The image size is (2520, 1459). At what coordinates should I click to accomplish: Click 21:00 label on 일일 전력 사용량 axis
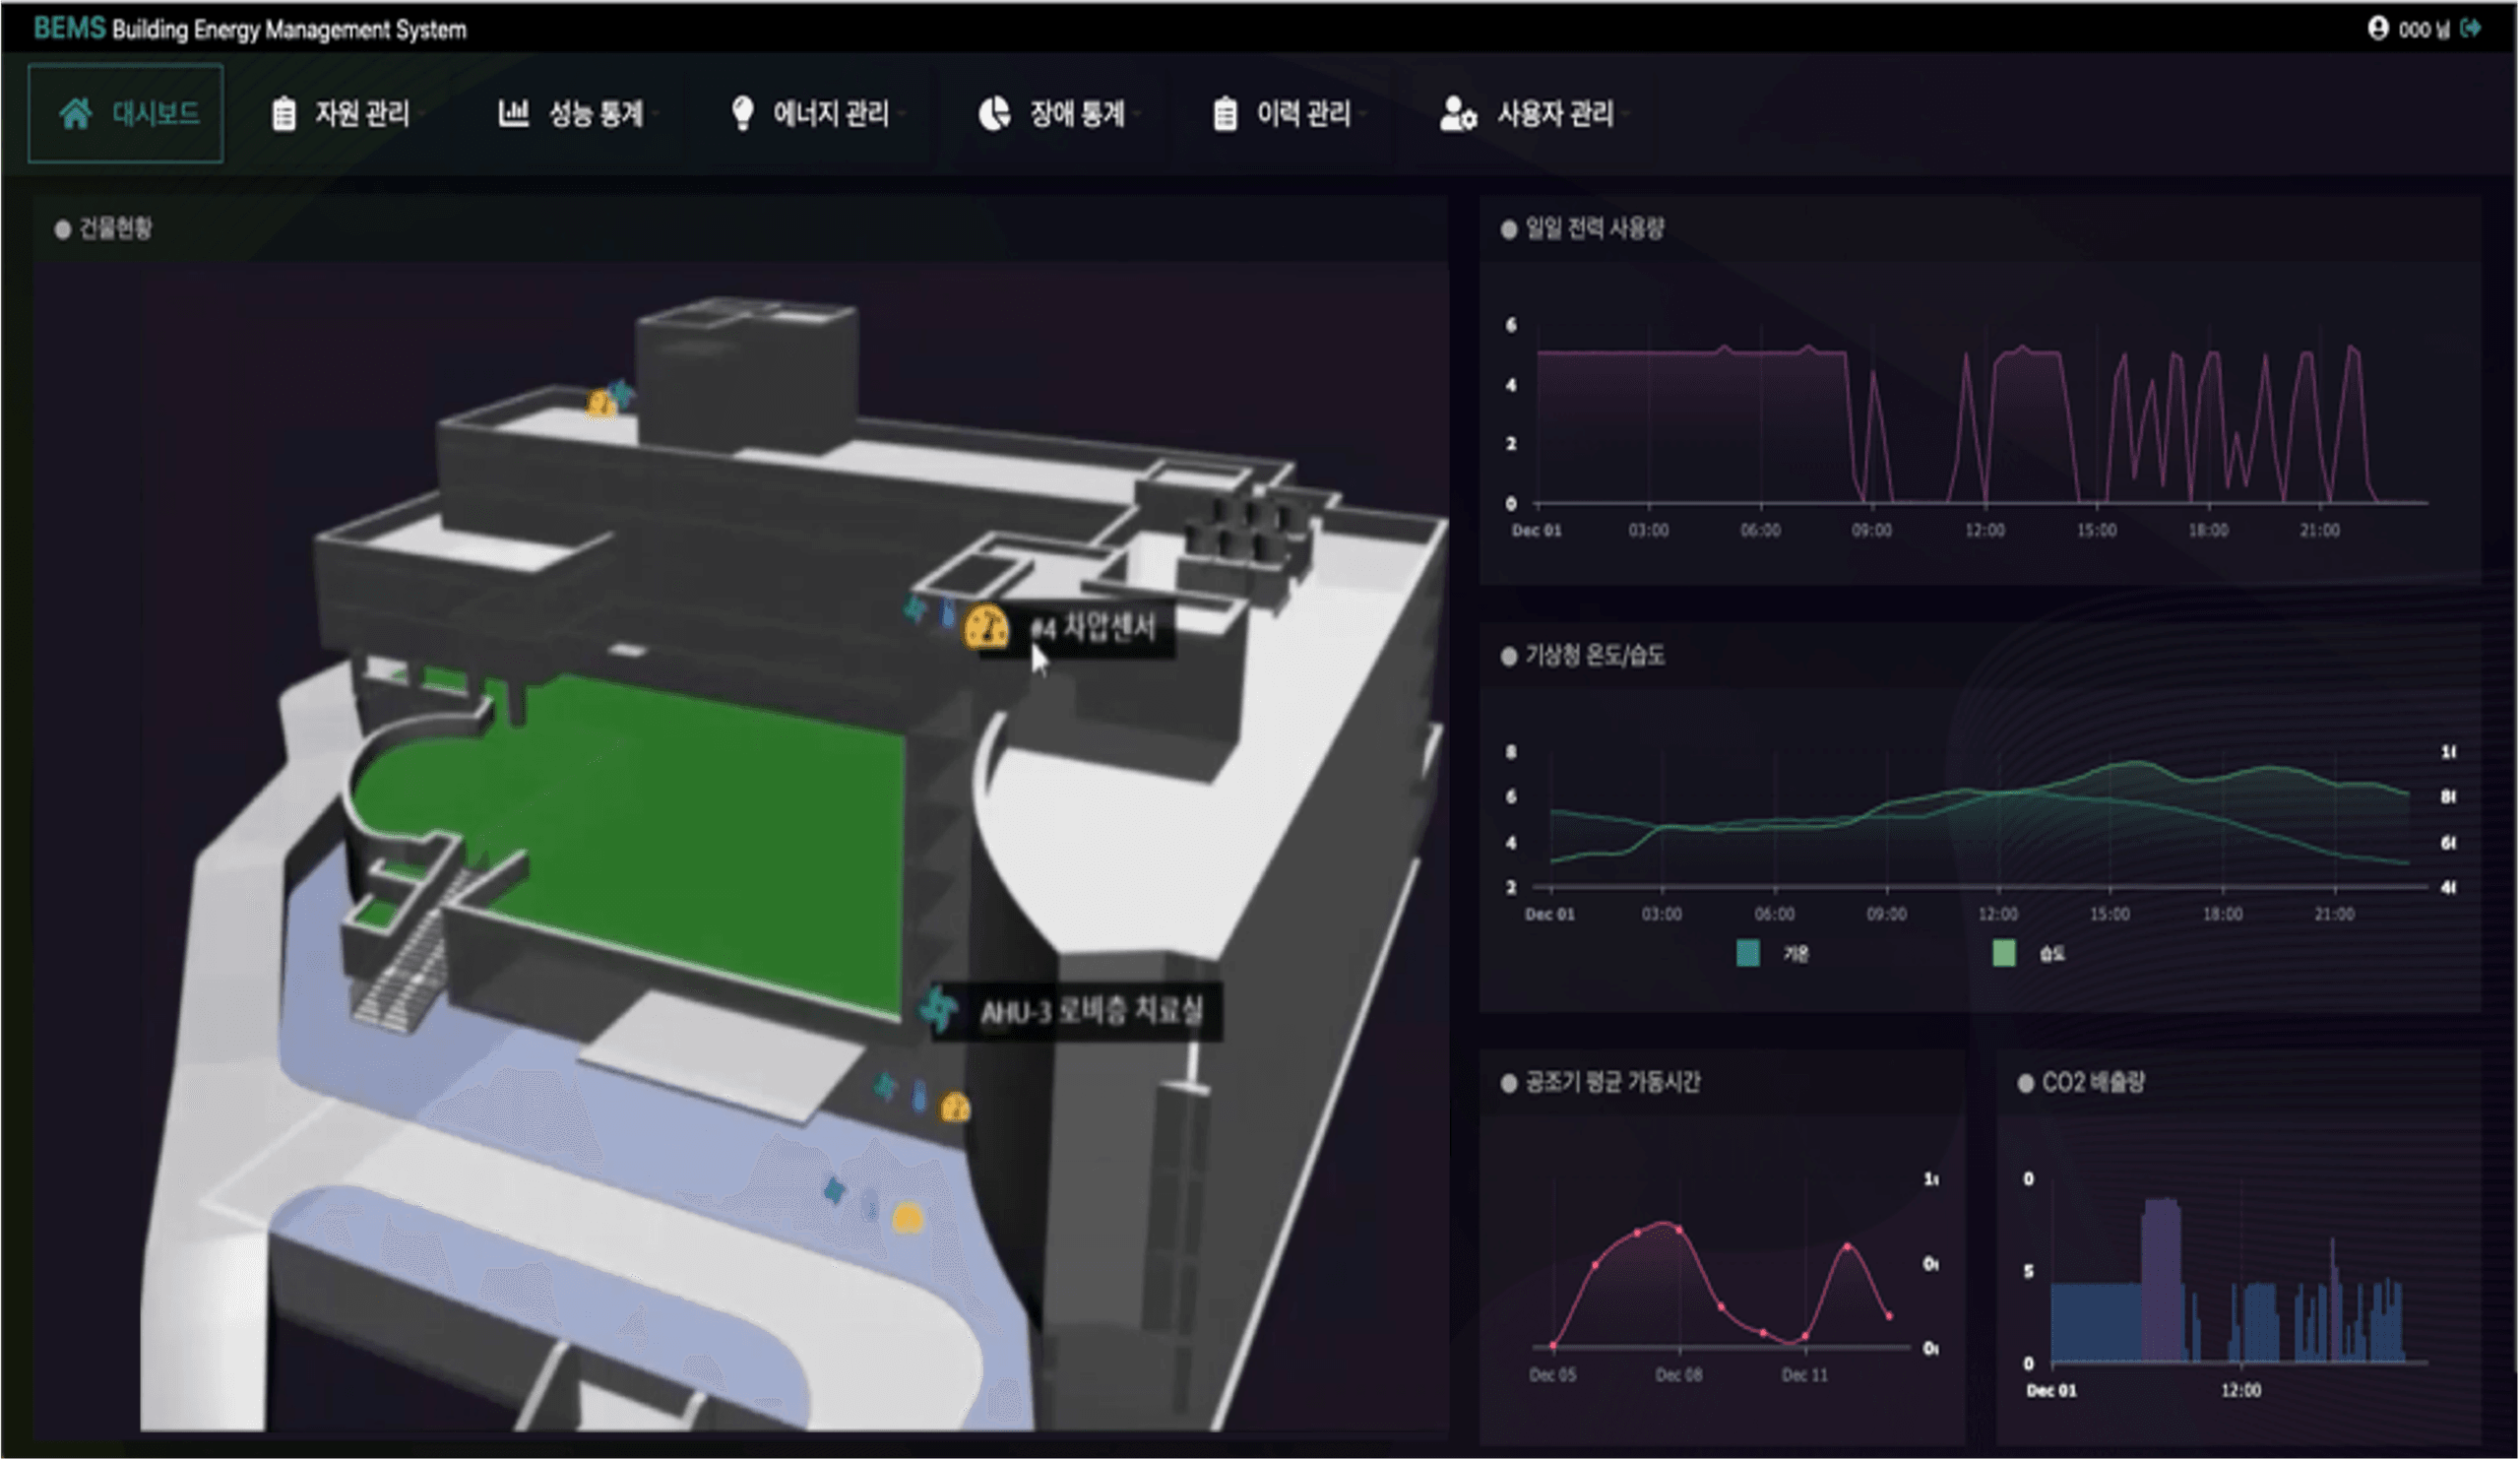point(2319,530)
